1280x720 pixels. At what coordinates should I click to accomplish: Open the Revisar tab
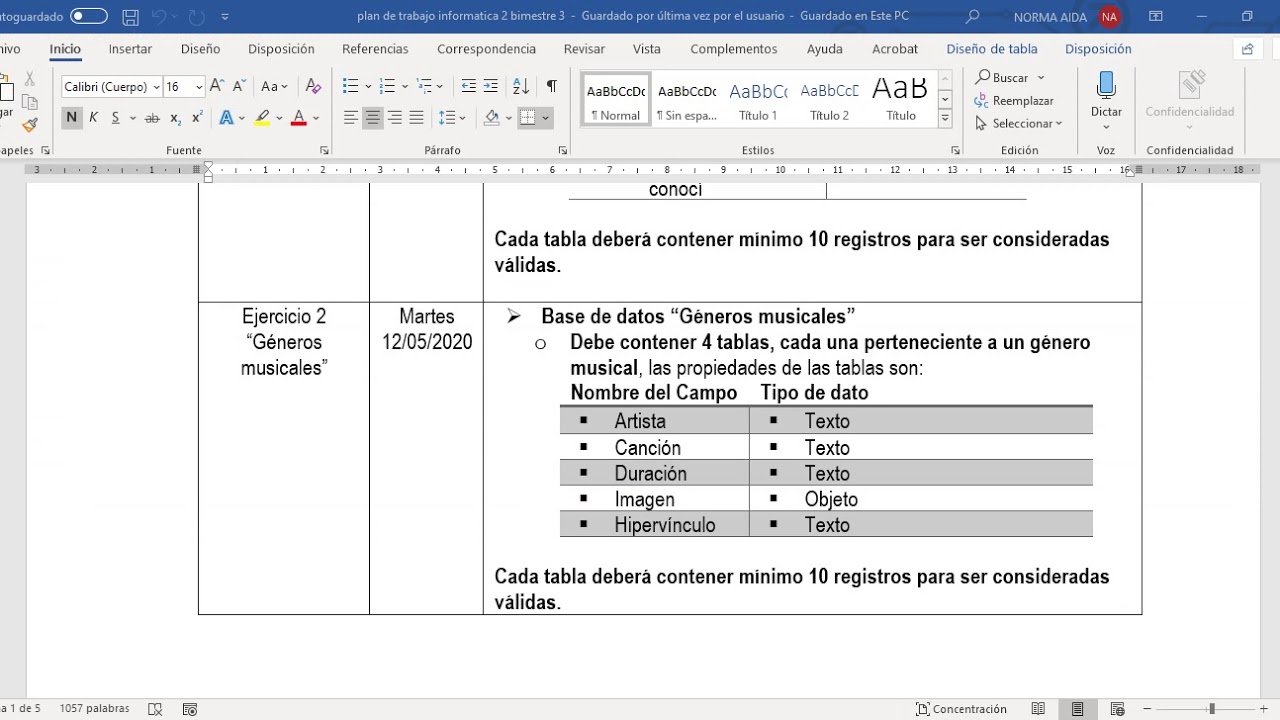[584, 49]
